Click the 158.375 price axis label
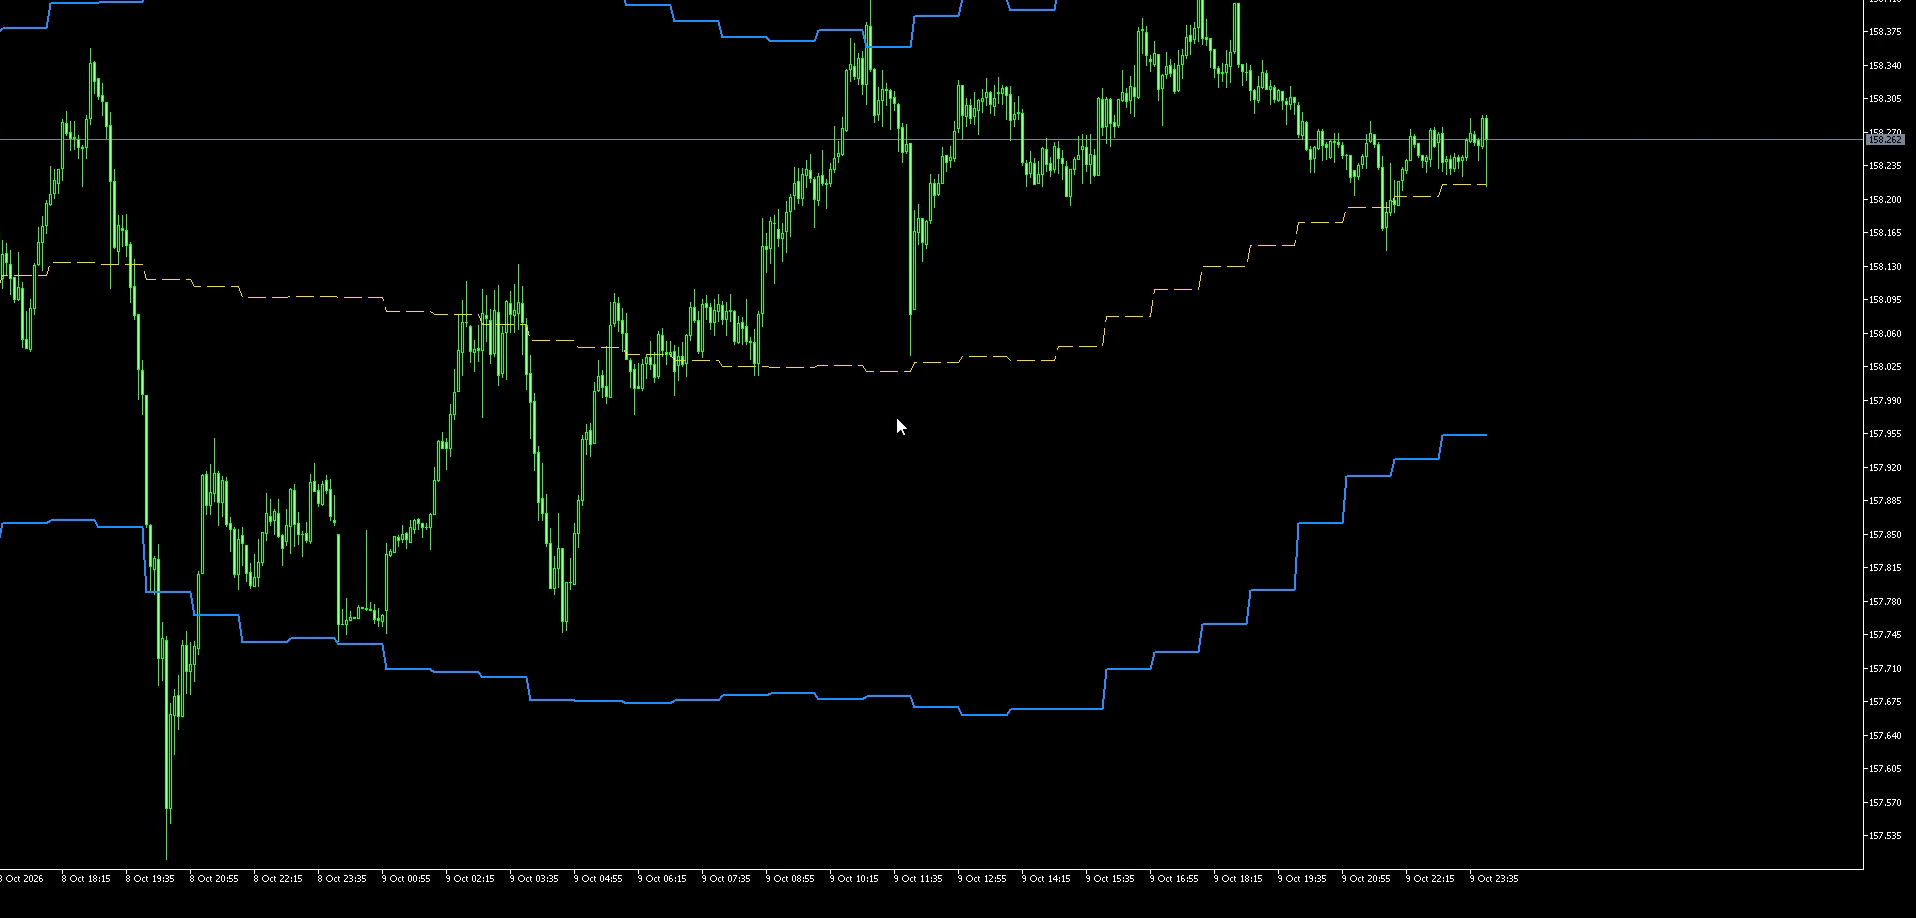 1885,32
